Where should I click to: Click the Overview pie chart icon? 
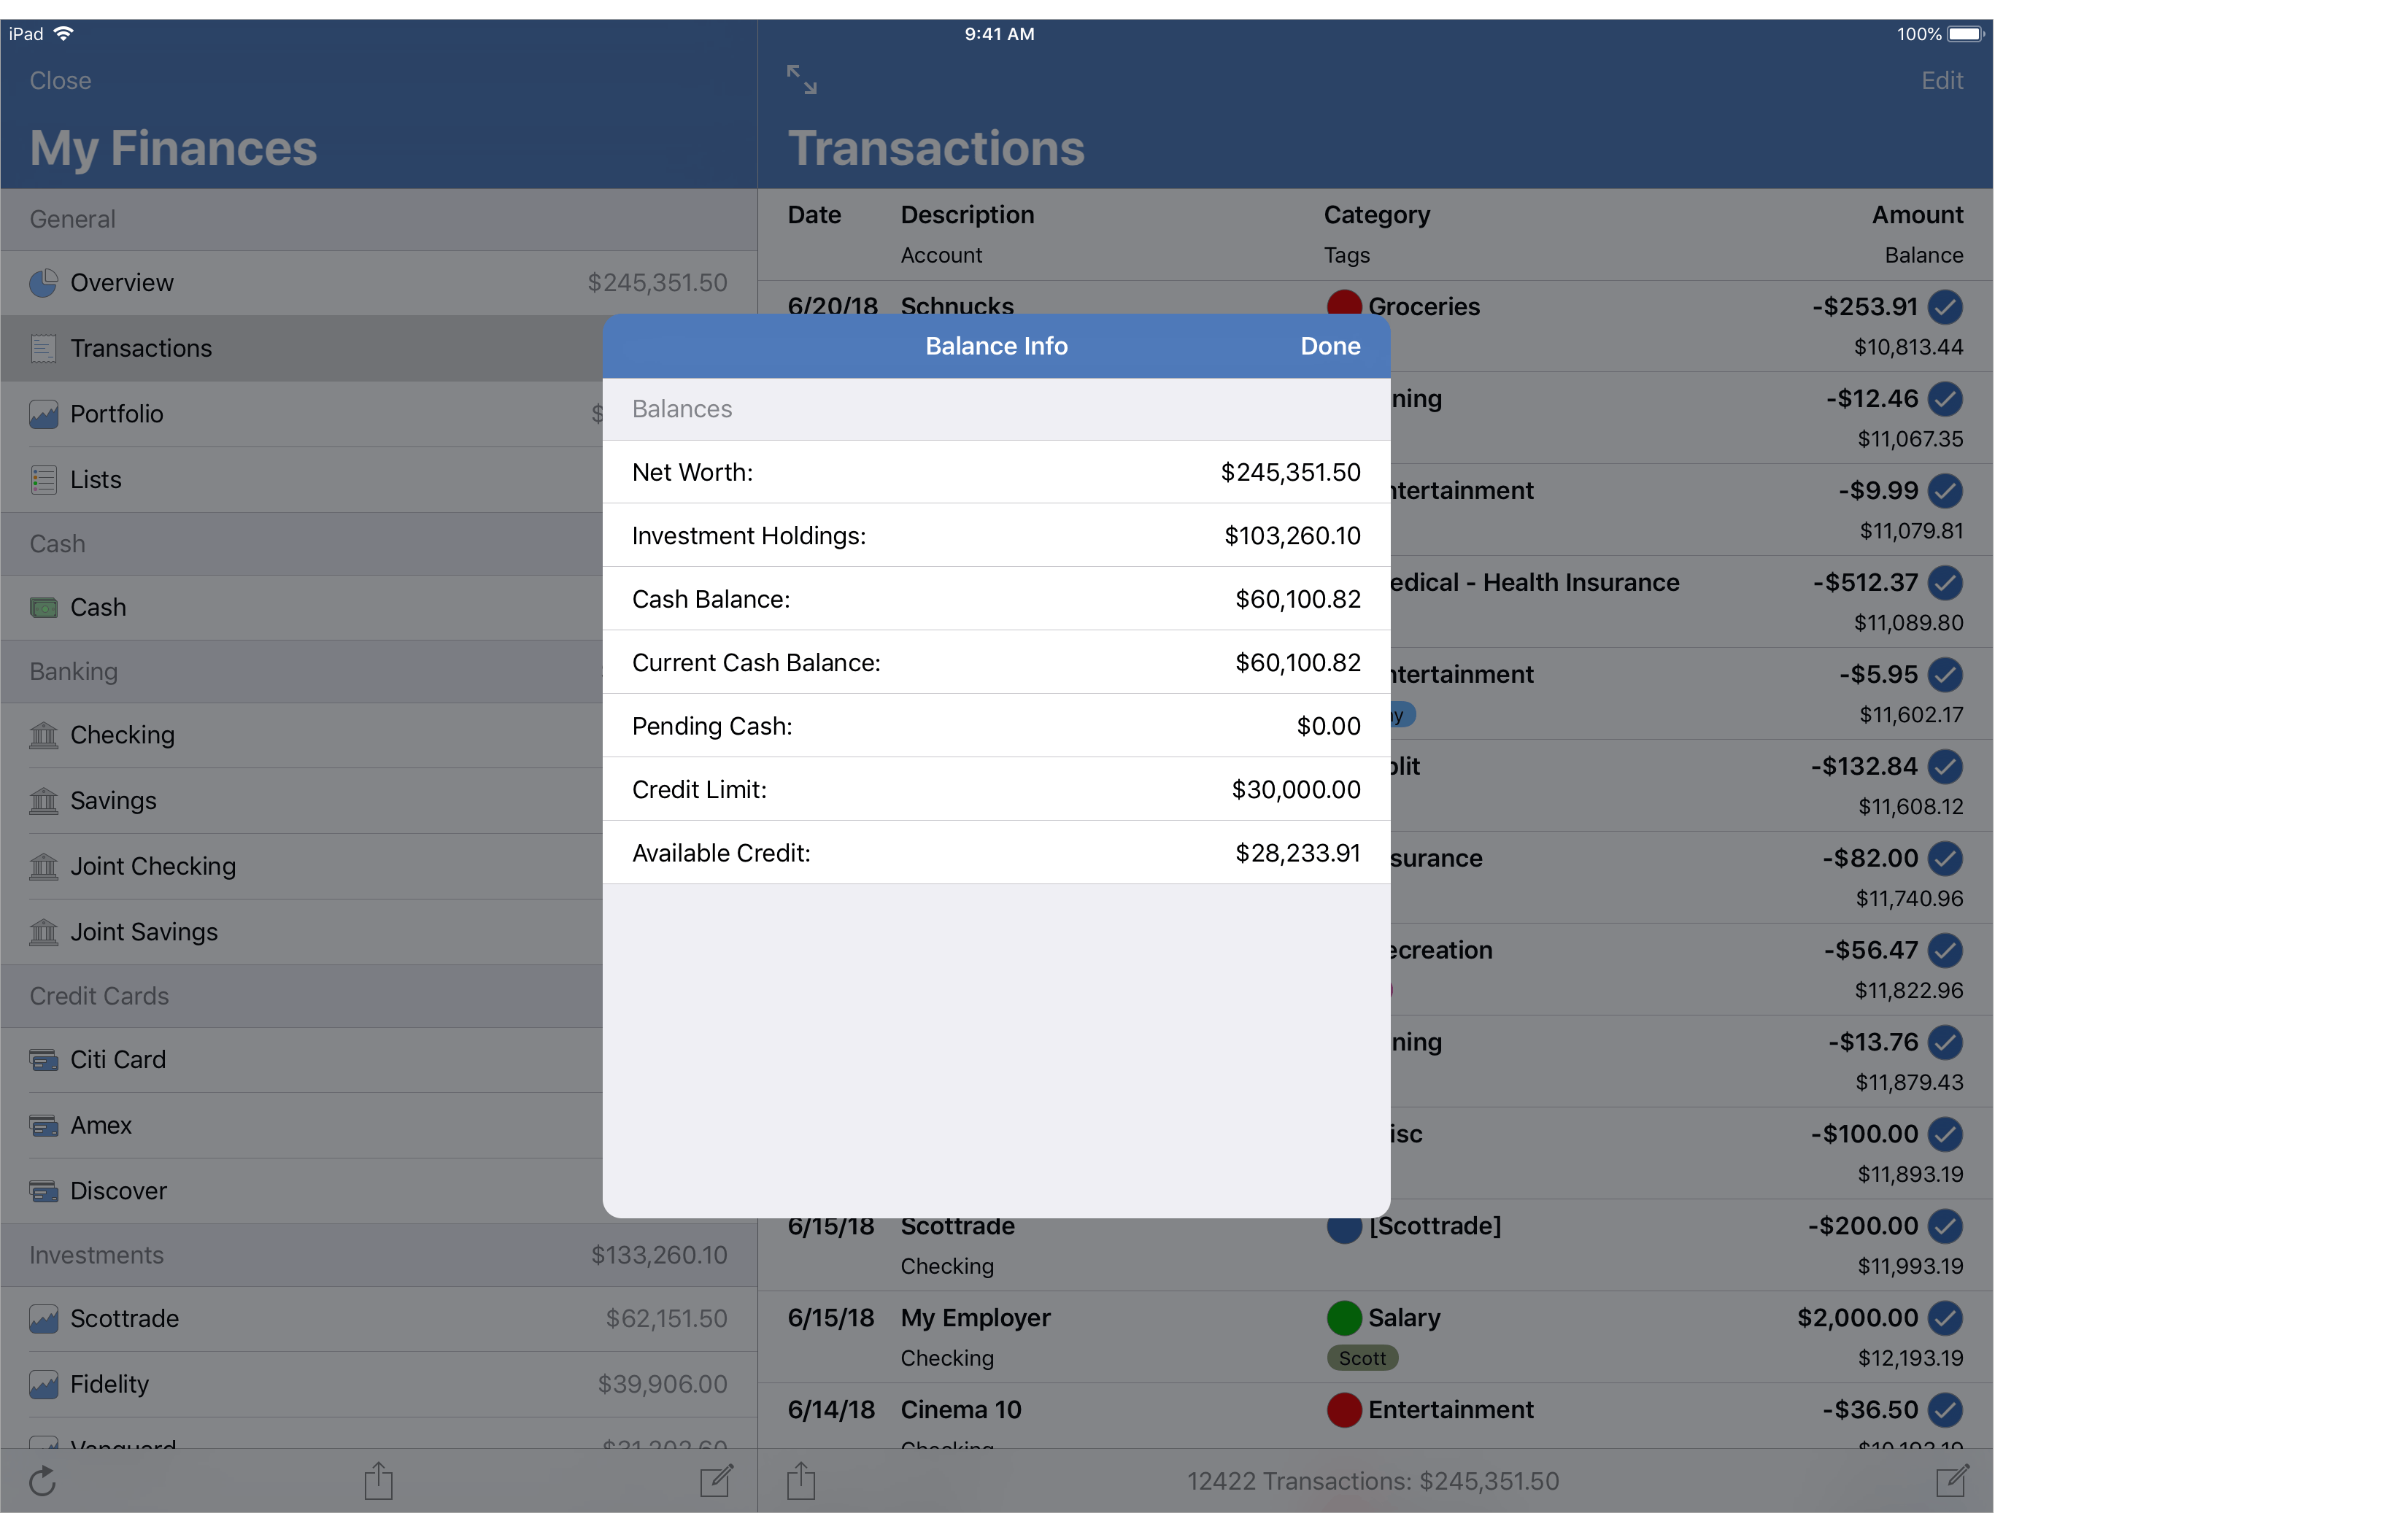point(43,283)
